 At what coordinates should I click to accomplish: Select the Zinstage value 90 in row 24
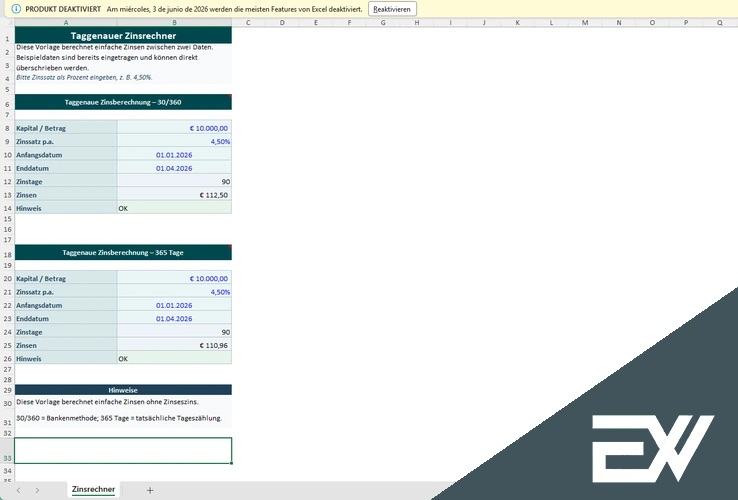point(174,332)
